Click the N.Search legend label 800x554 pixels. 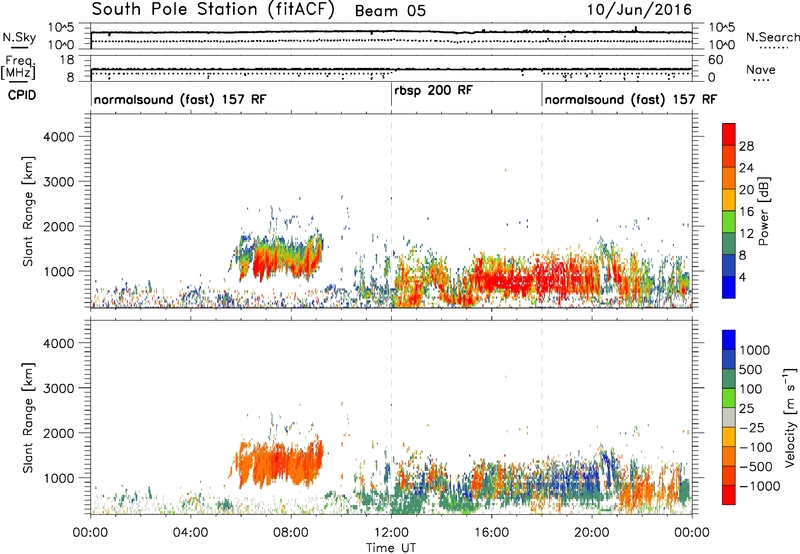[772, 37]
